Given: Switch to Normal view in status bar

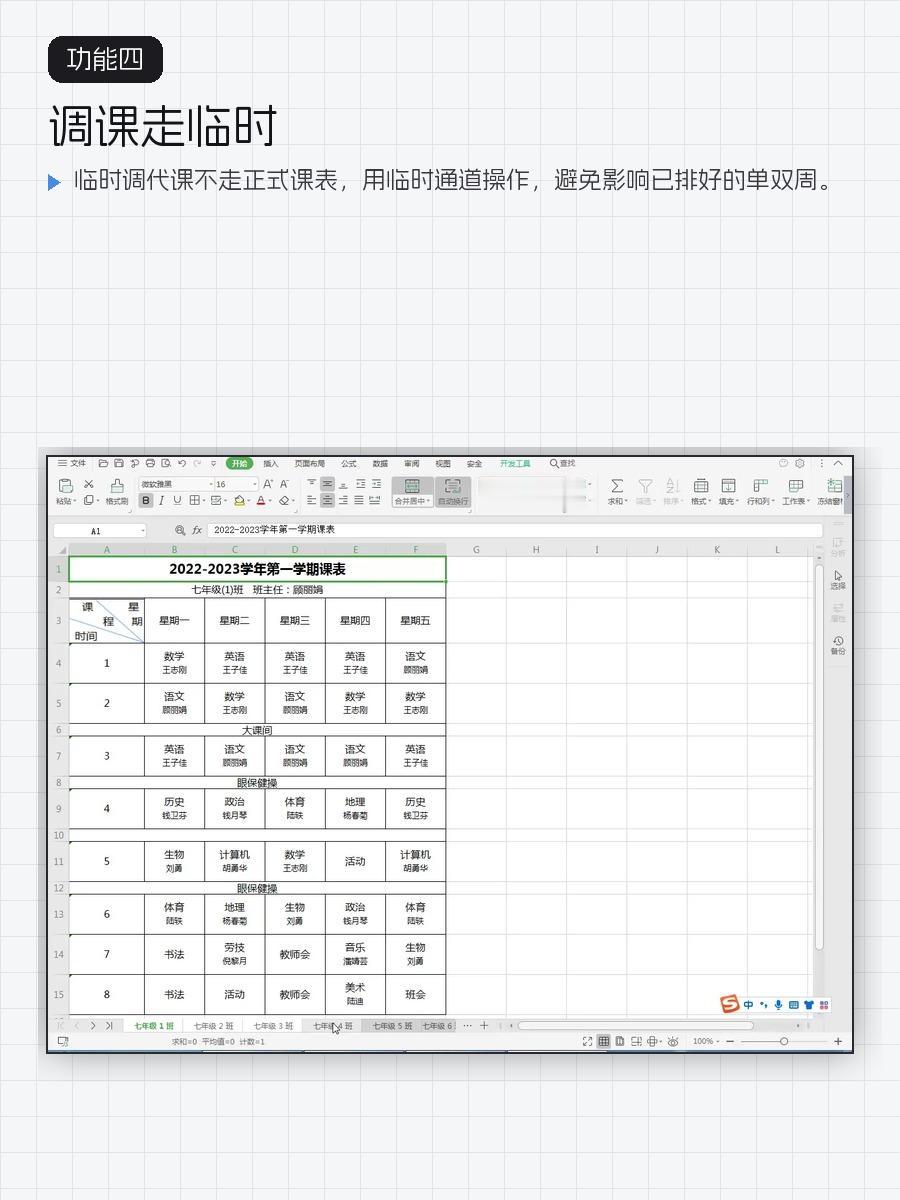Looking at the screenshot, I should click(x=603, y=1041).
